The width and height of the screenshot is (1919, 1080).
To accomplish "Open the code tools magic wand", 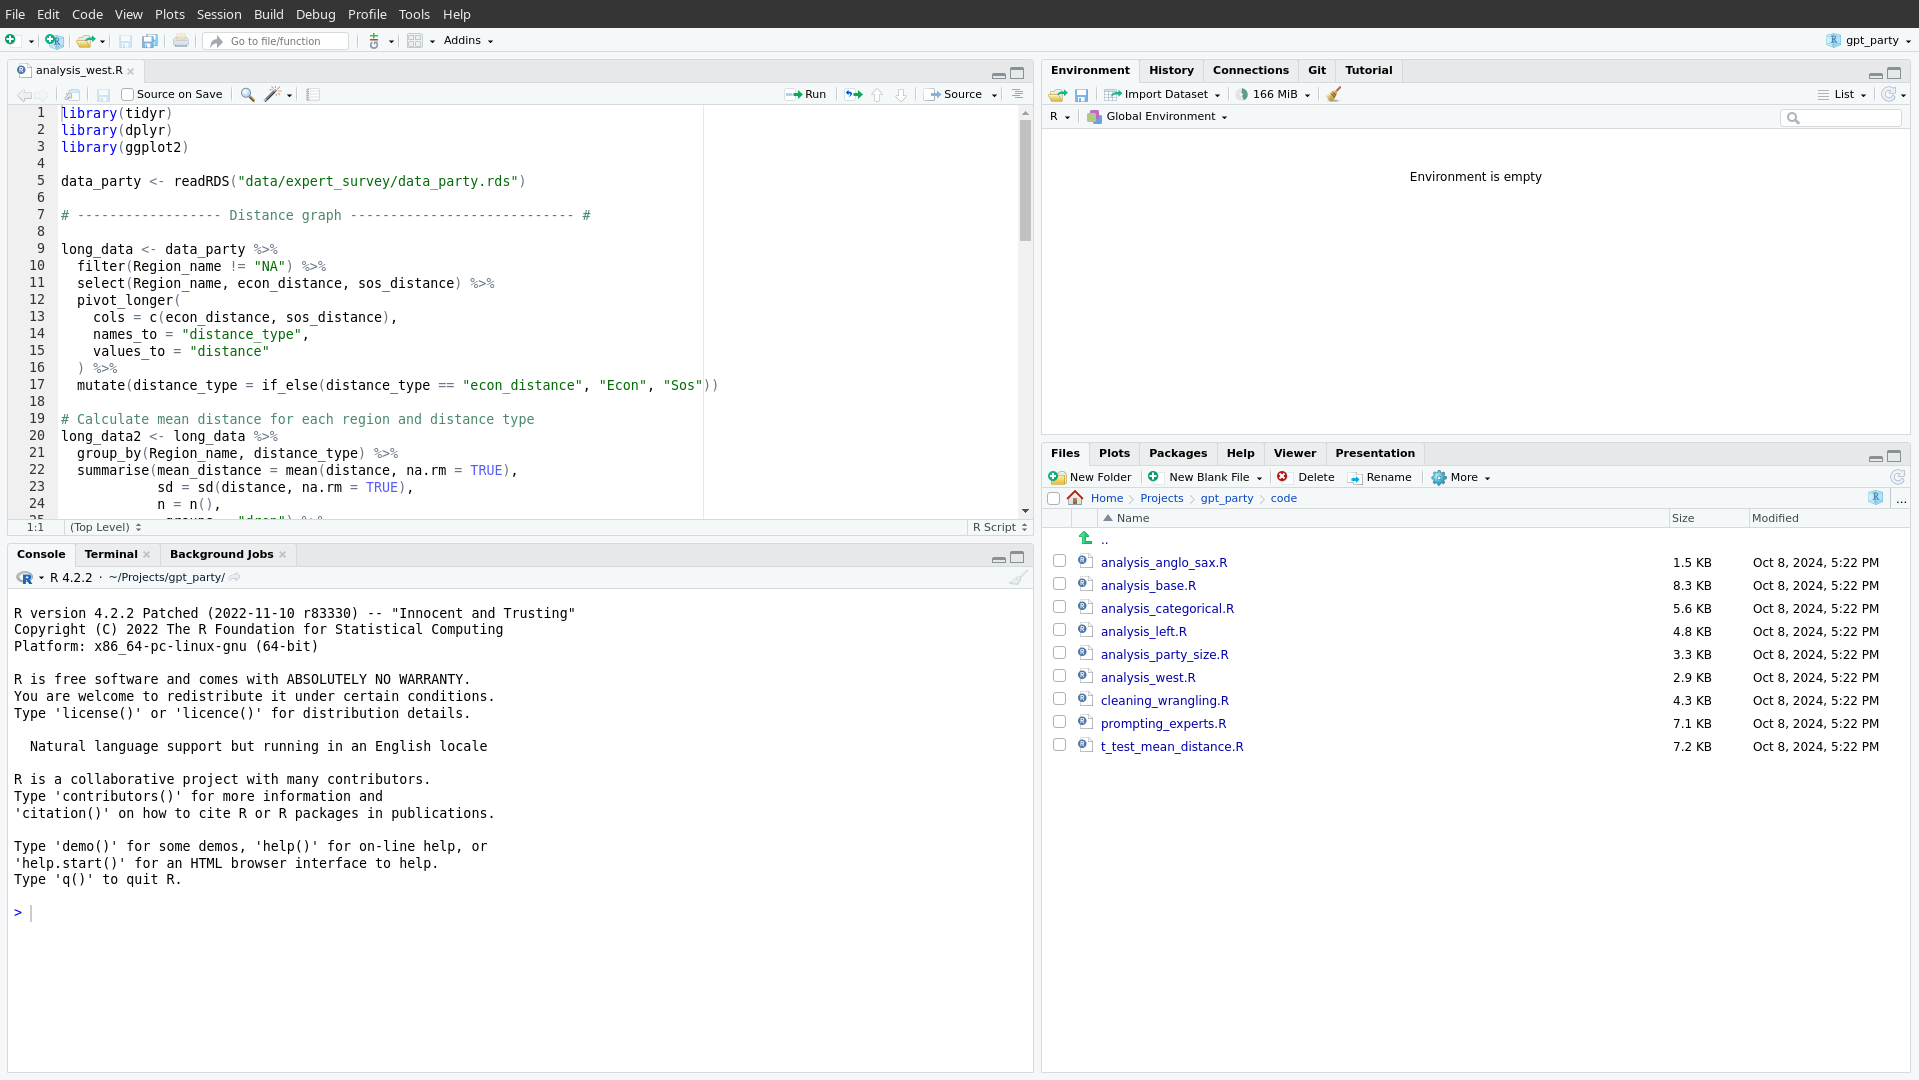I will coord(272,94).
